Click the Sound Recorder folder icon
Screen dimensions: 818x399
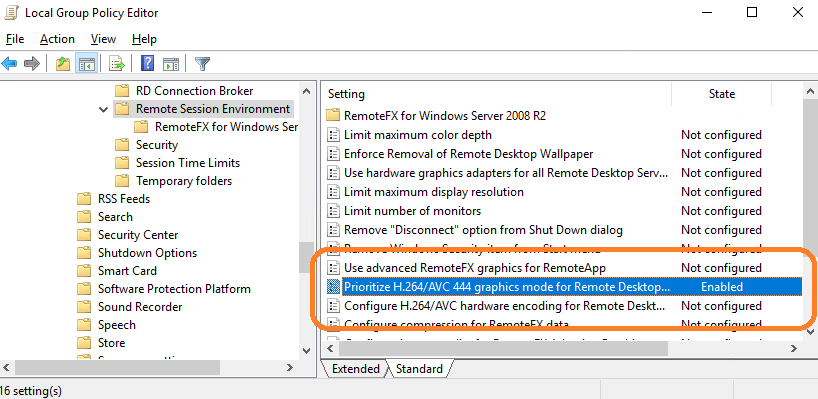click(x=84, y=307)
